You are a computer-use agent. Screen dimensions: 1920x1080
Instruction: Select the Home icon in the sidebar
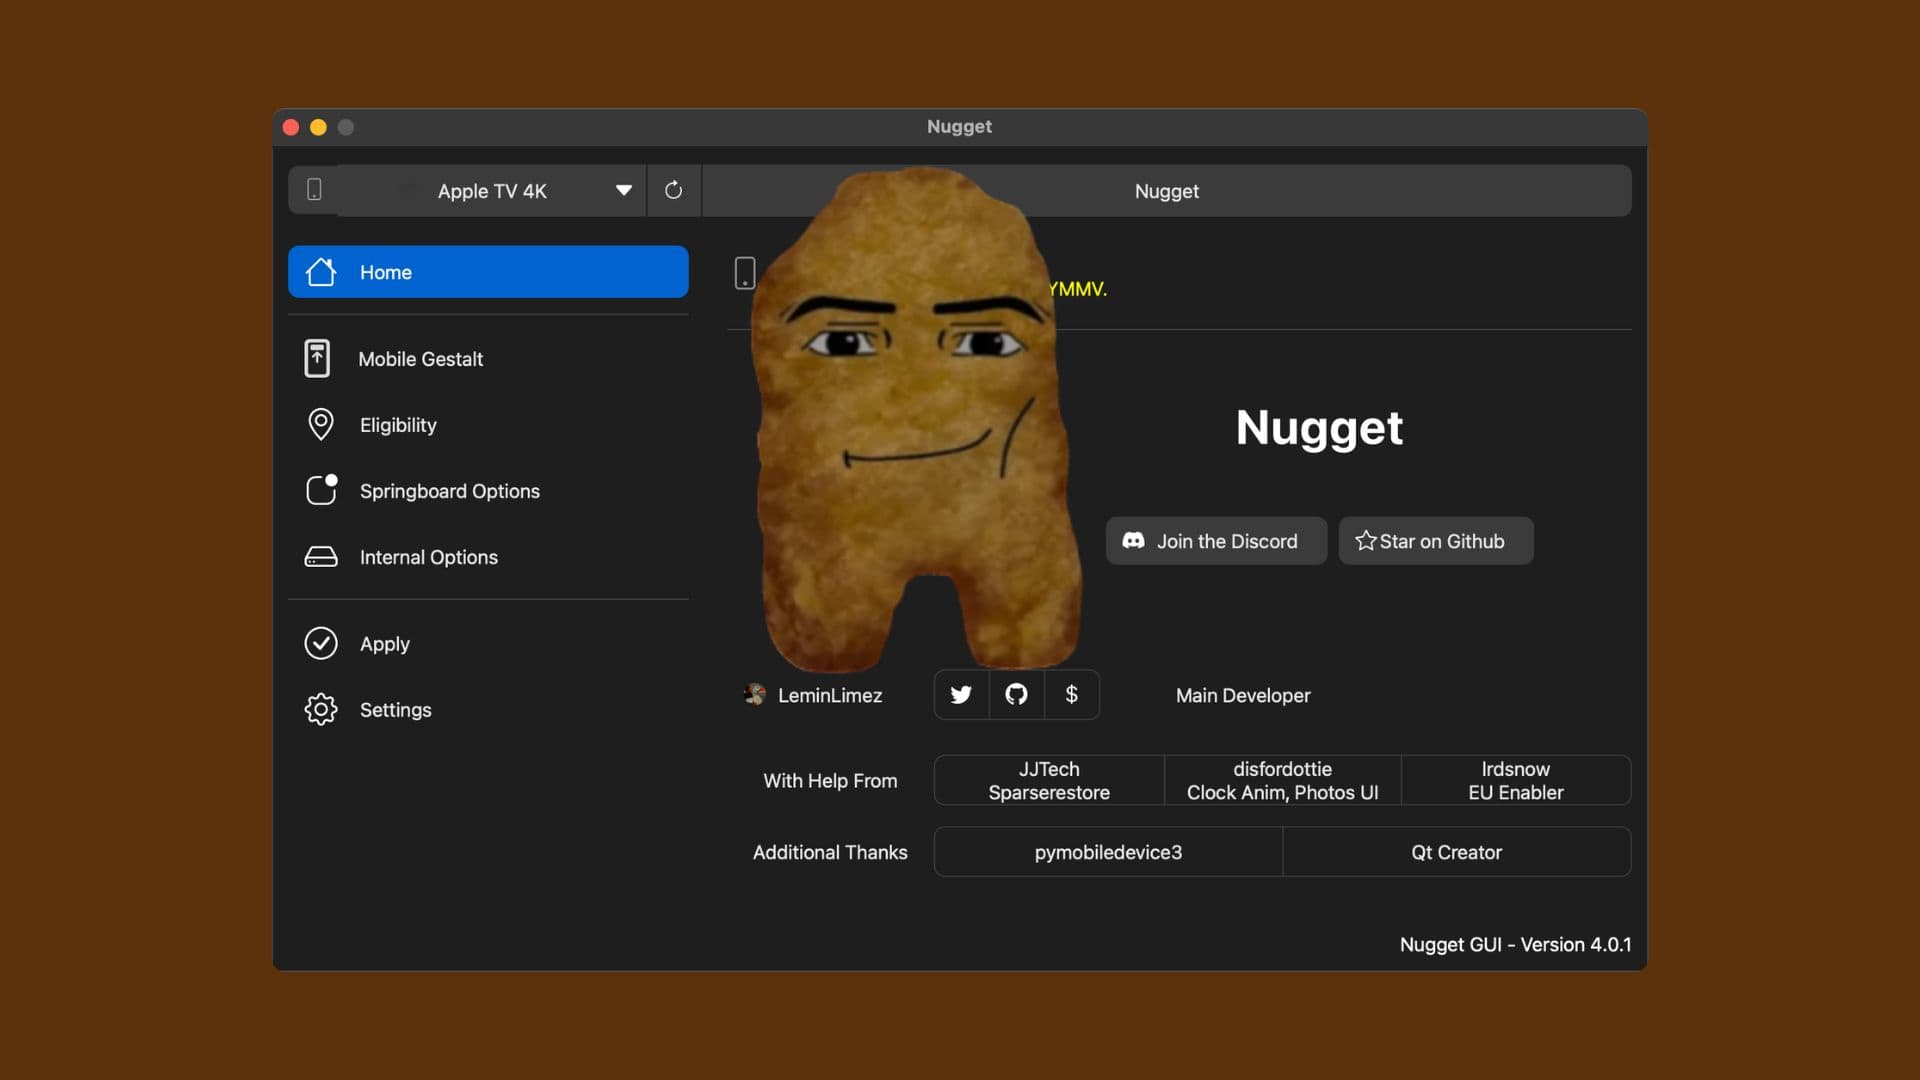click(x=320, y=271)
